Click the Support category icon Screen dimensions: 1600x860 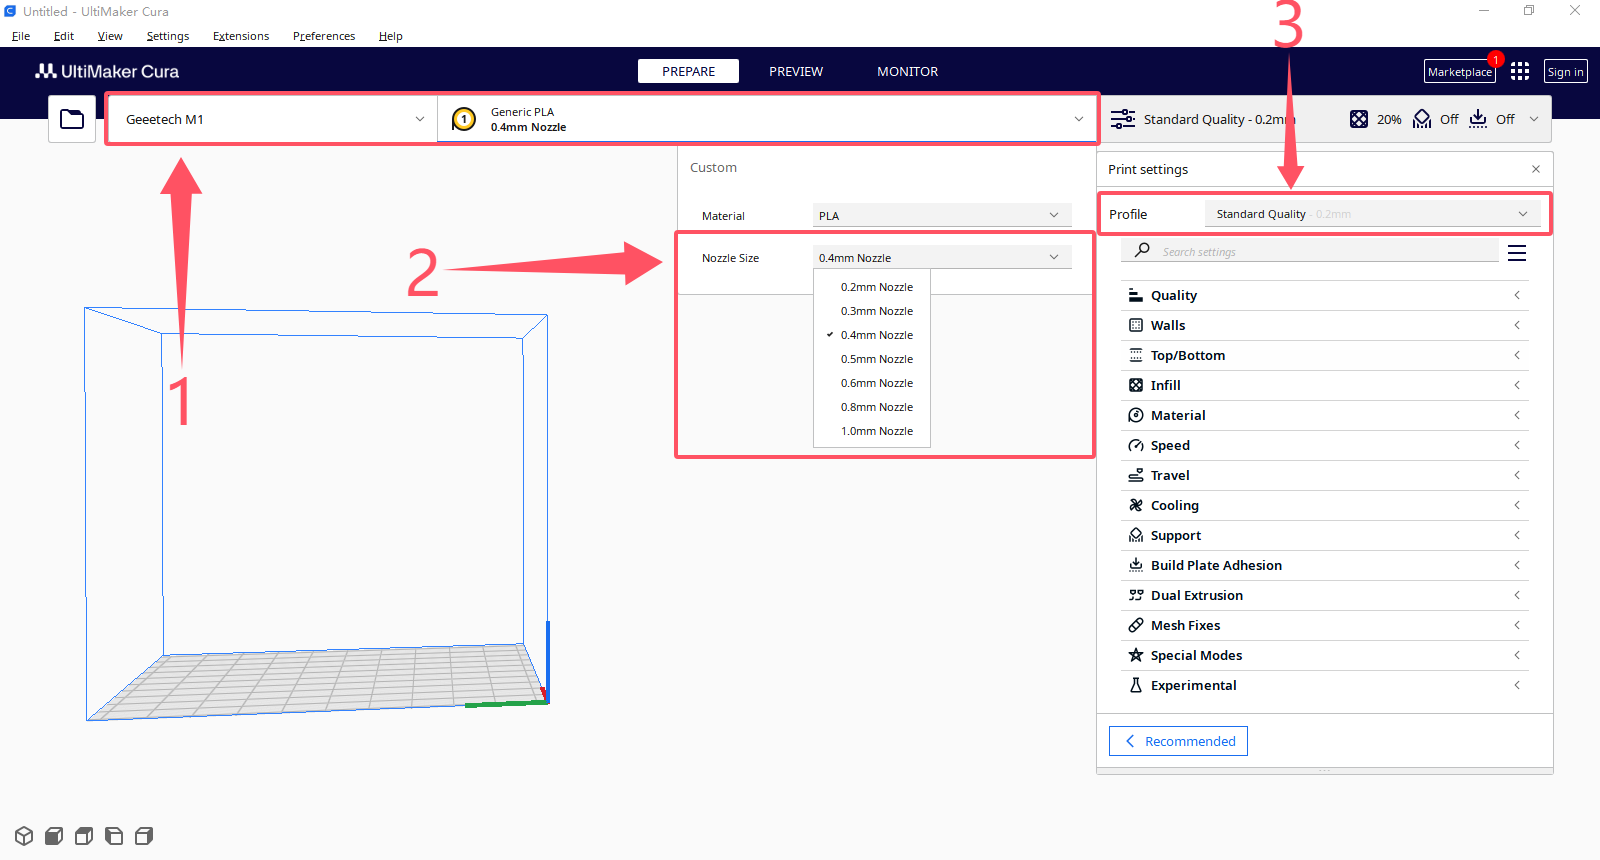(1136, 535)
